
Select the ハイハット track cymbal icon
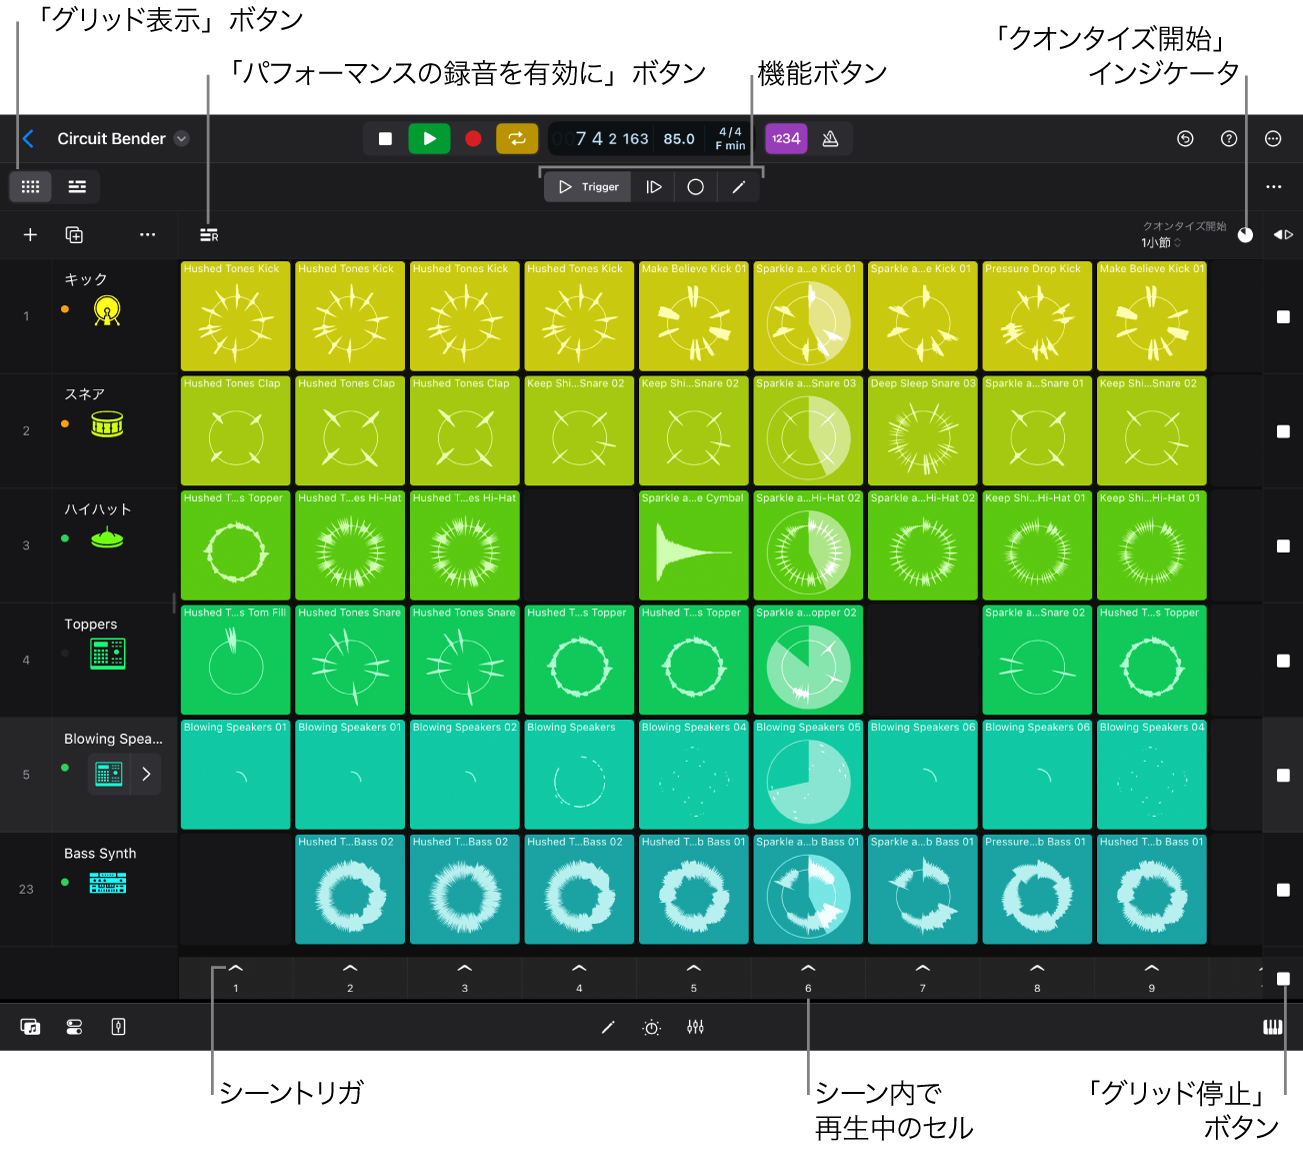coord(107,539)
